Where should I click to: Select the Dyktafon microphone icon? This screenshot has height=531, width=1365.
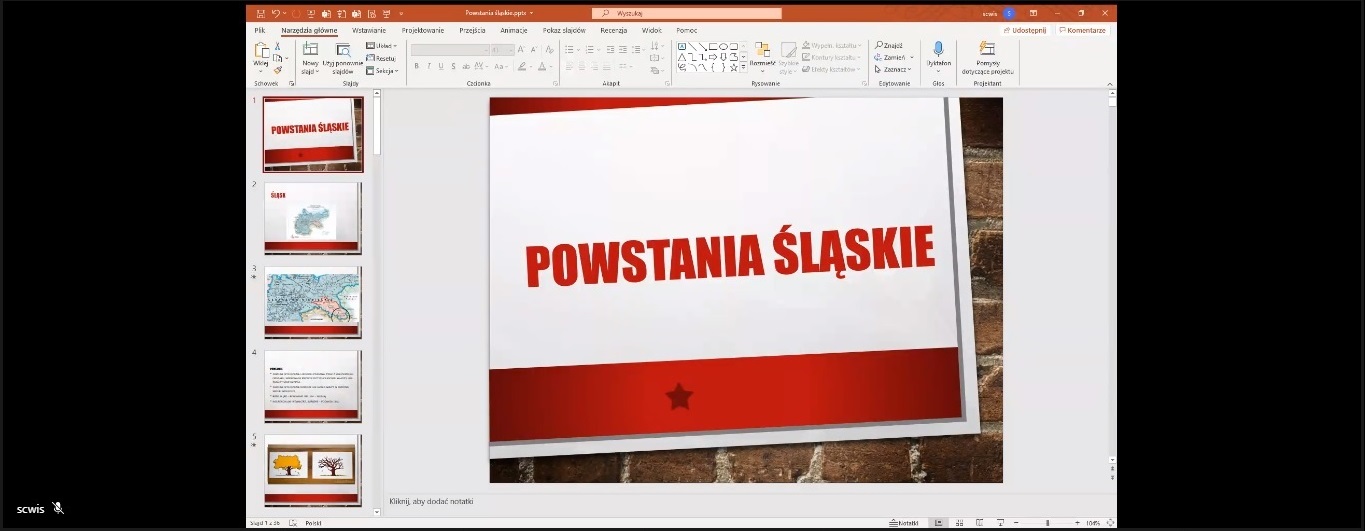[x=938, y=49]
